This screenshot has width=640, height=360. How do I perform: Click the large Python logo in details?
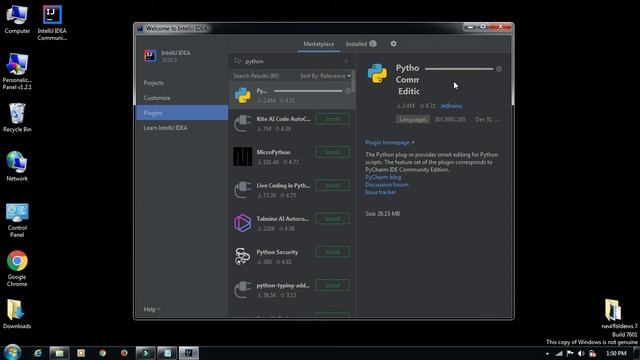pyautogui.click(x=378, y=73)
